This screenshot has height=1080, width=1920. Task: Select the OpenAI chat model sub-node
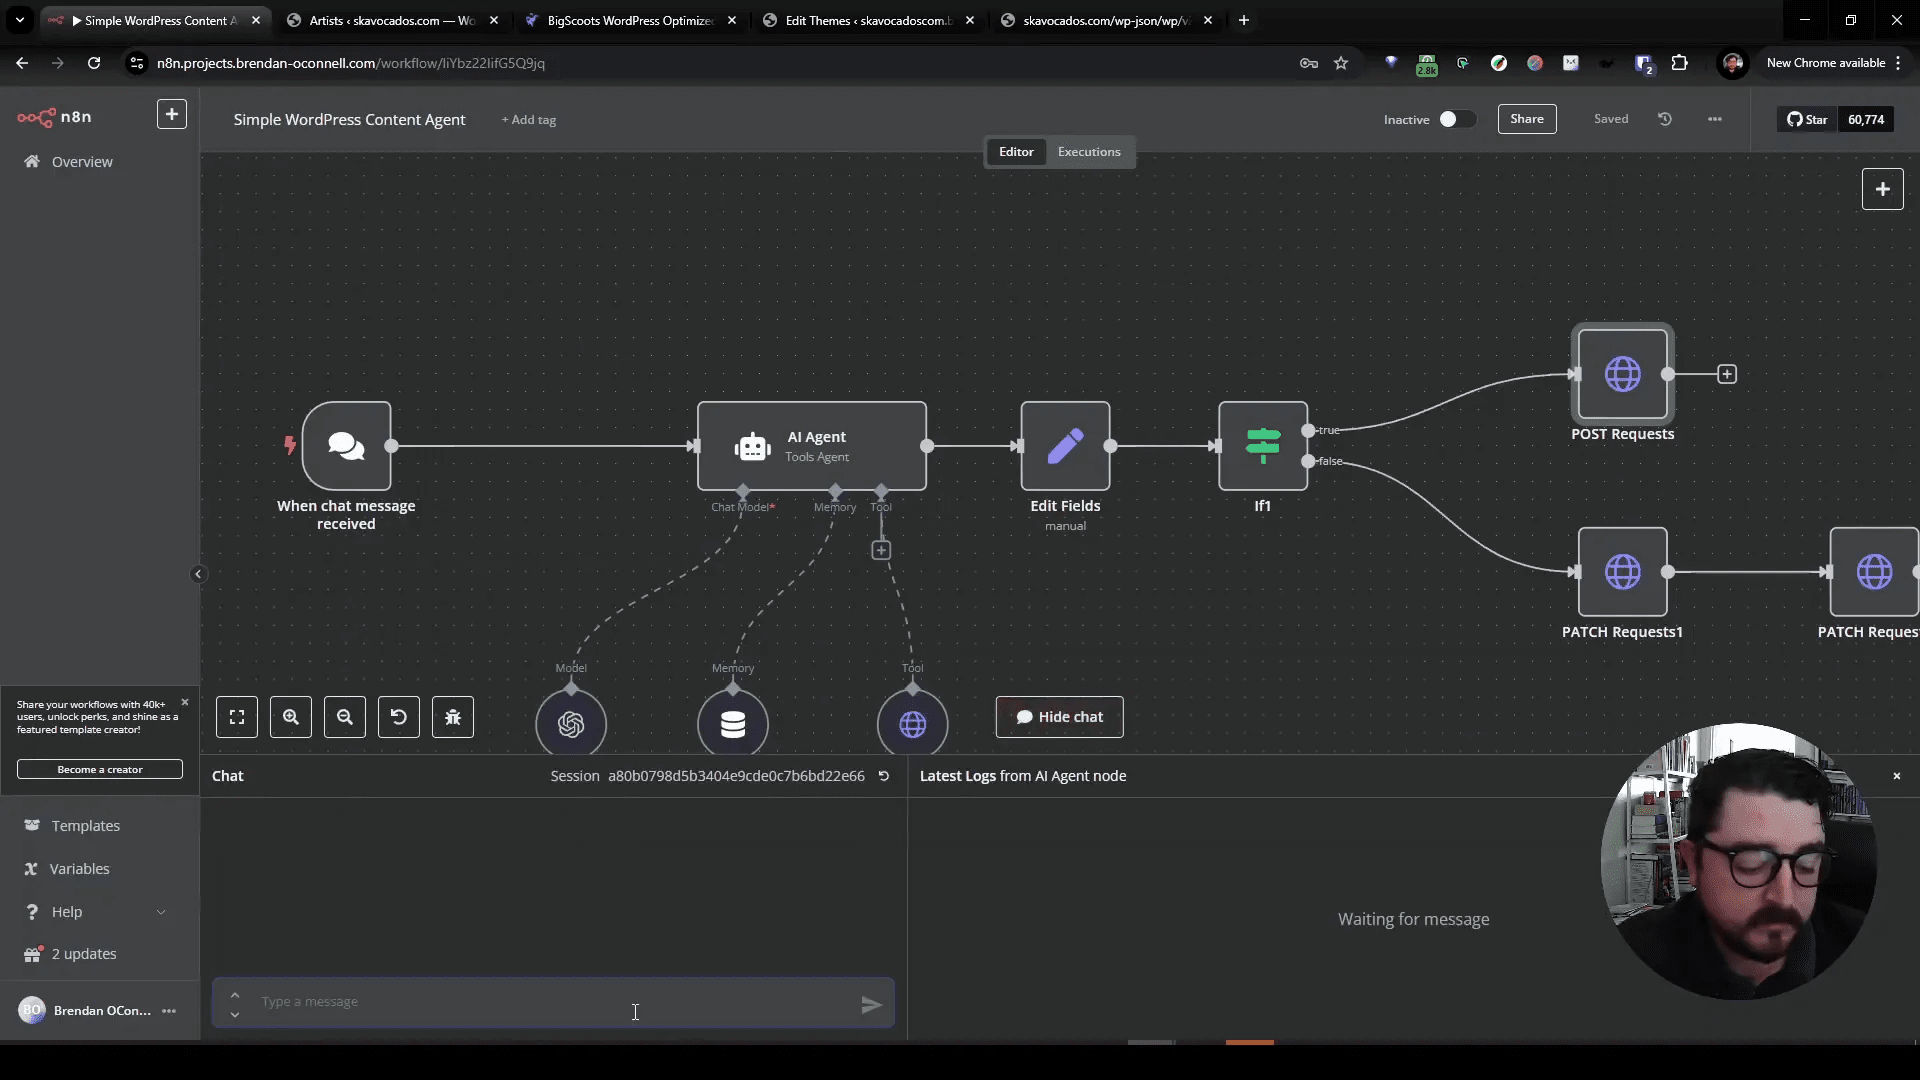[x=571, y=724]
